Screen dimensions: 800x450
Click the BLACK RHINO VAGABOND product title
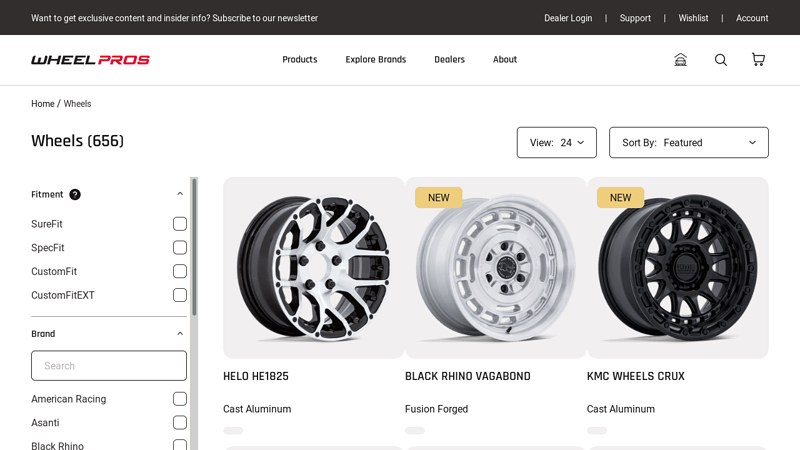(468, 376)
